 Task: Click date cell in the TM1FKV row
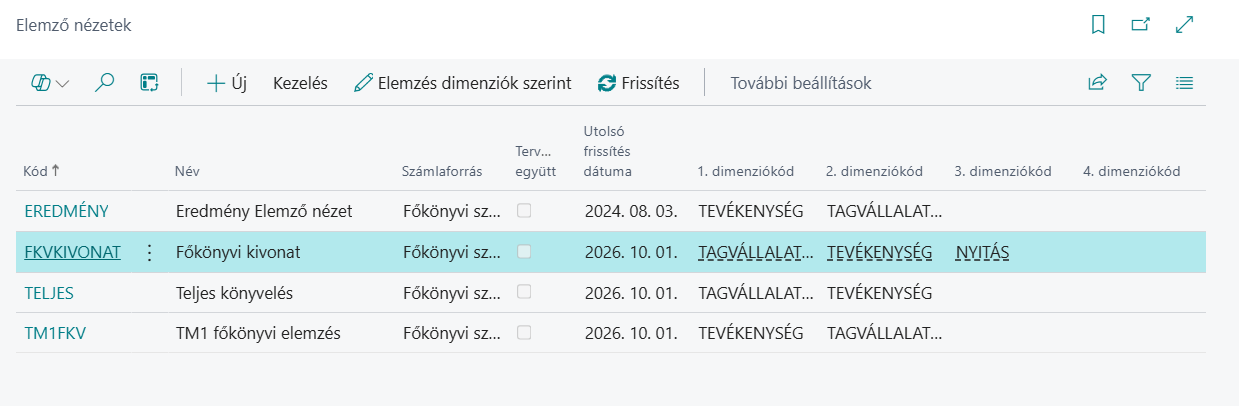click(631, 333)
